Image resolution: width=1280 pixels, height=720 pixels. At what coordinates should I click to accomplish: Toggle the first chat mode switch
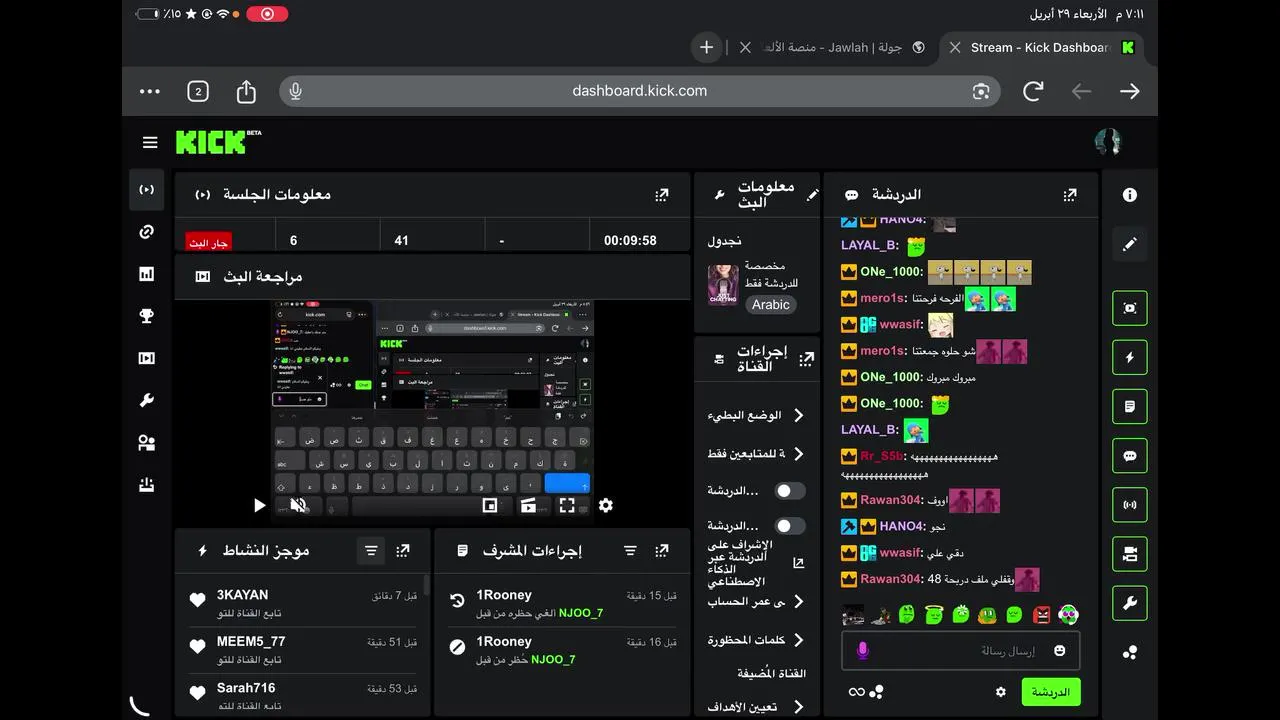click(x=790, y=491)
